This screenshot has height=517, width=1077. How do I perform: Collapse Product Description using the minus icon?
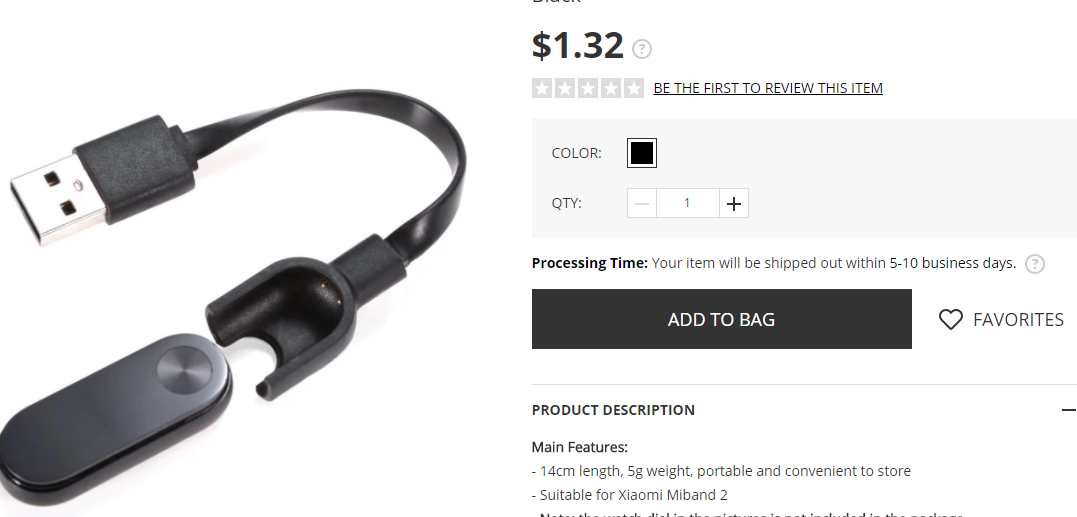[x=1068, y=410]
